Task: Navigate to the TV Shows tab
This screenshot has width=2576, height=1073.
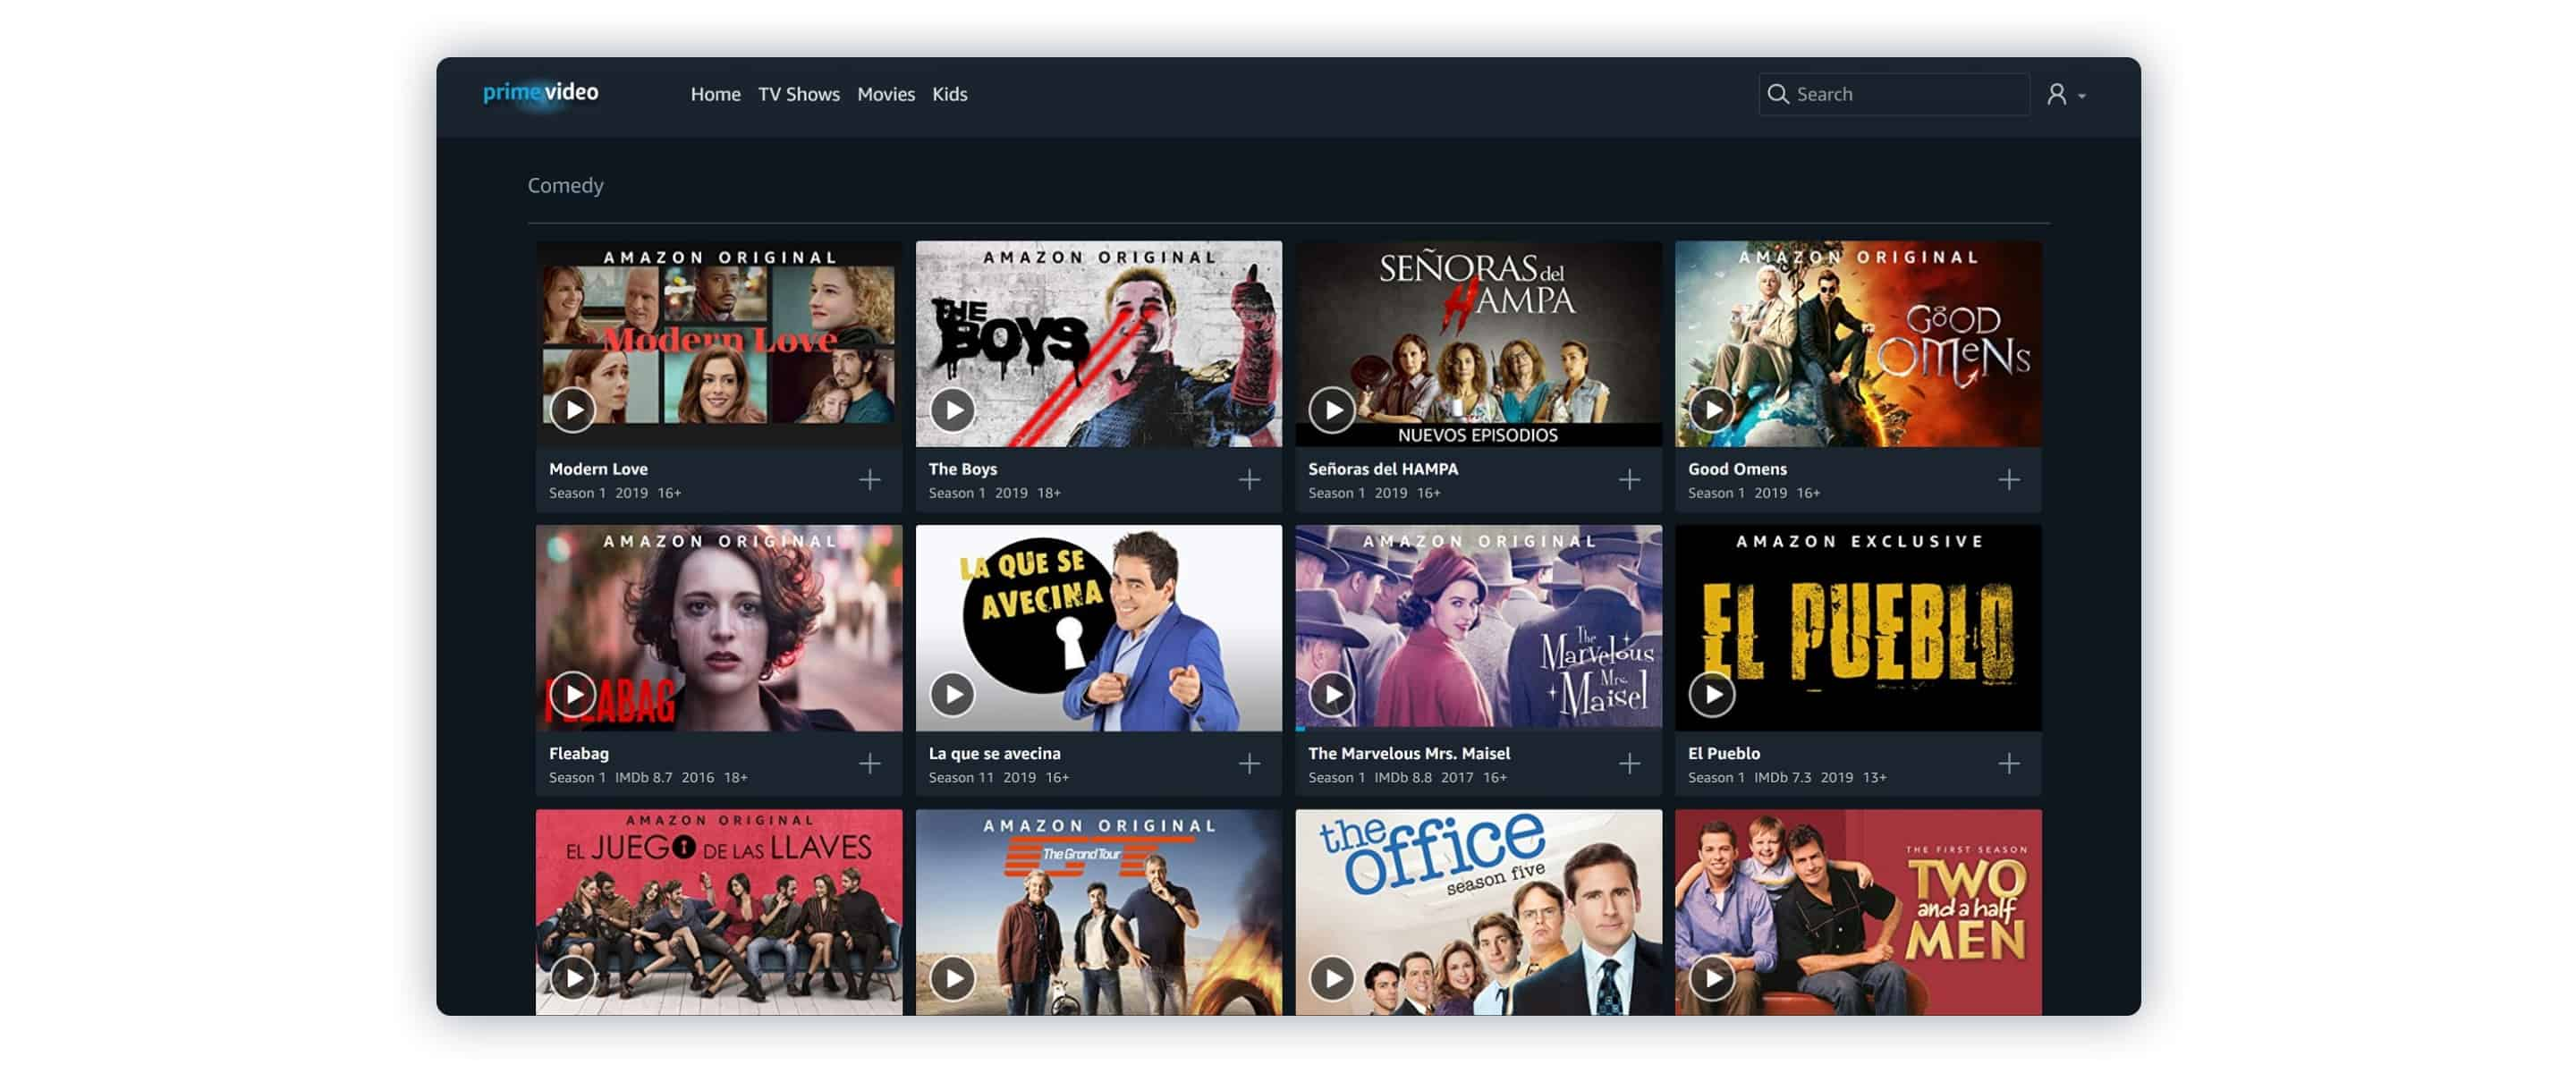Action: (x=799, y=94)
